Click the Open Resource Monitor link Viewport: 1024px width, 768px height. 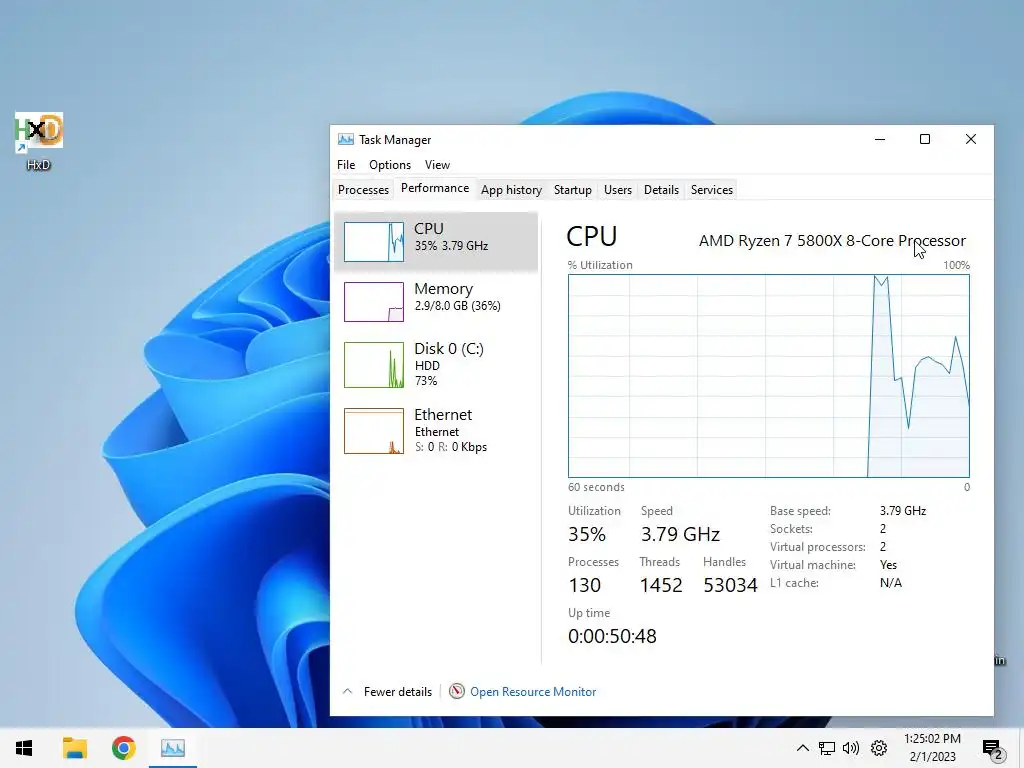[x=533, y=692]
